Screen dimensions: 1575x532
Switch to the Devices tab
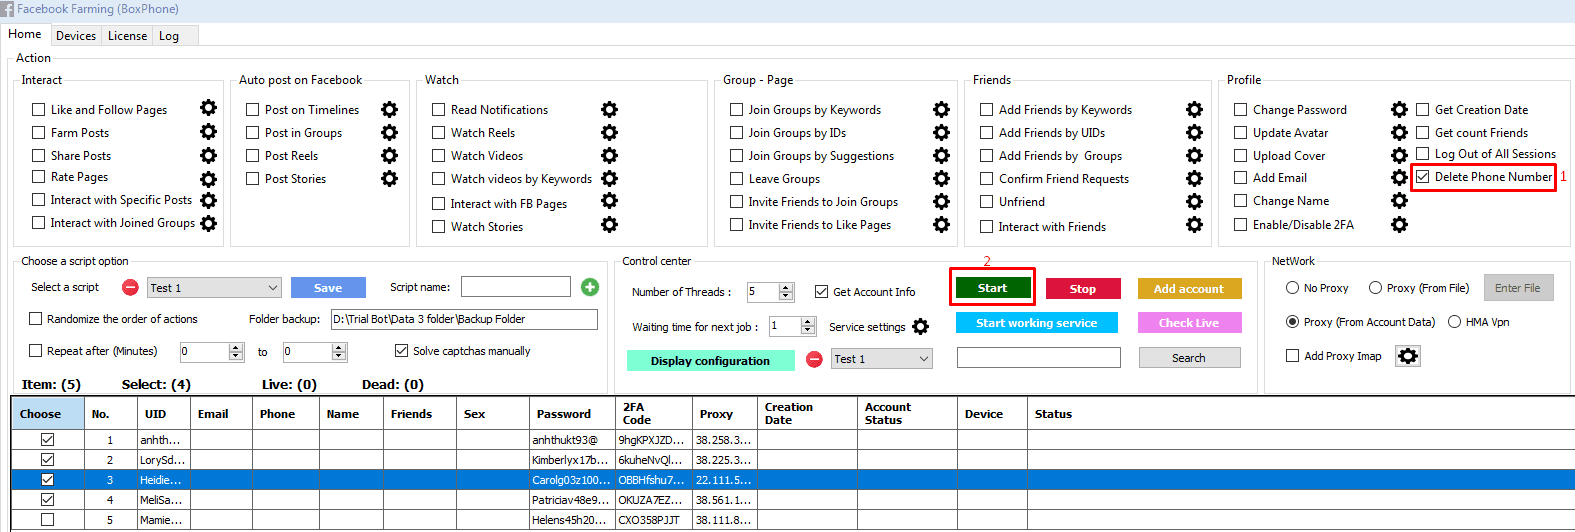(76, 36)
